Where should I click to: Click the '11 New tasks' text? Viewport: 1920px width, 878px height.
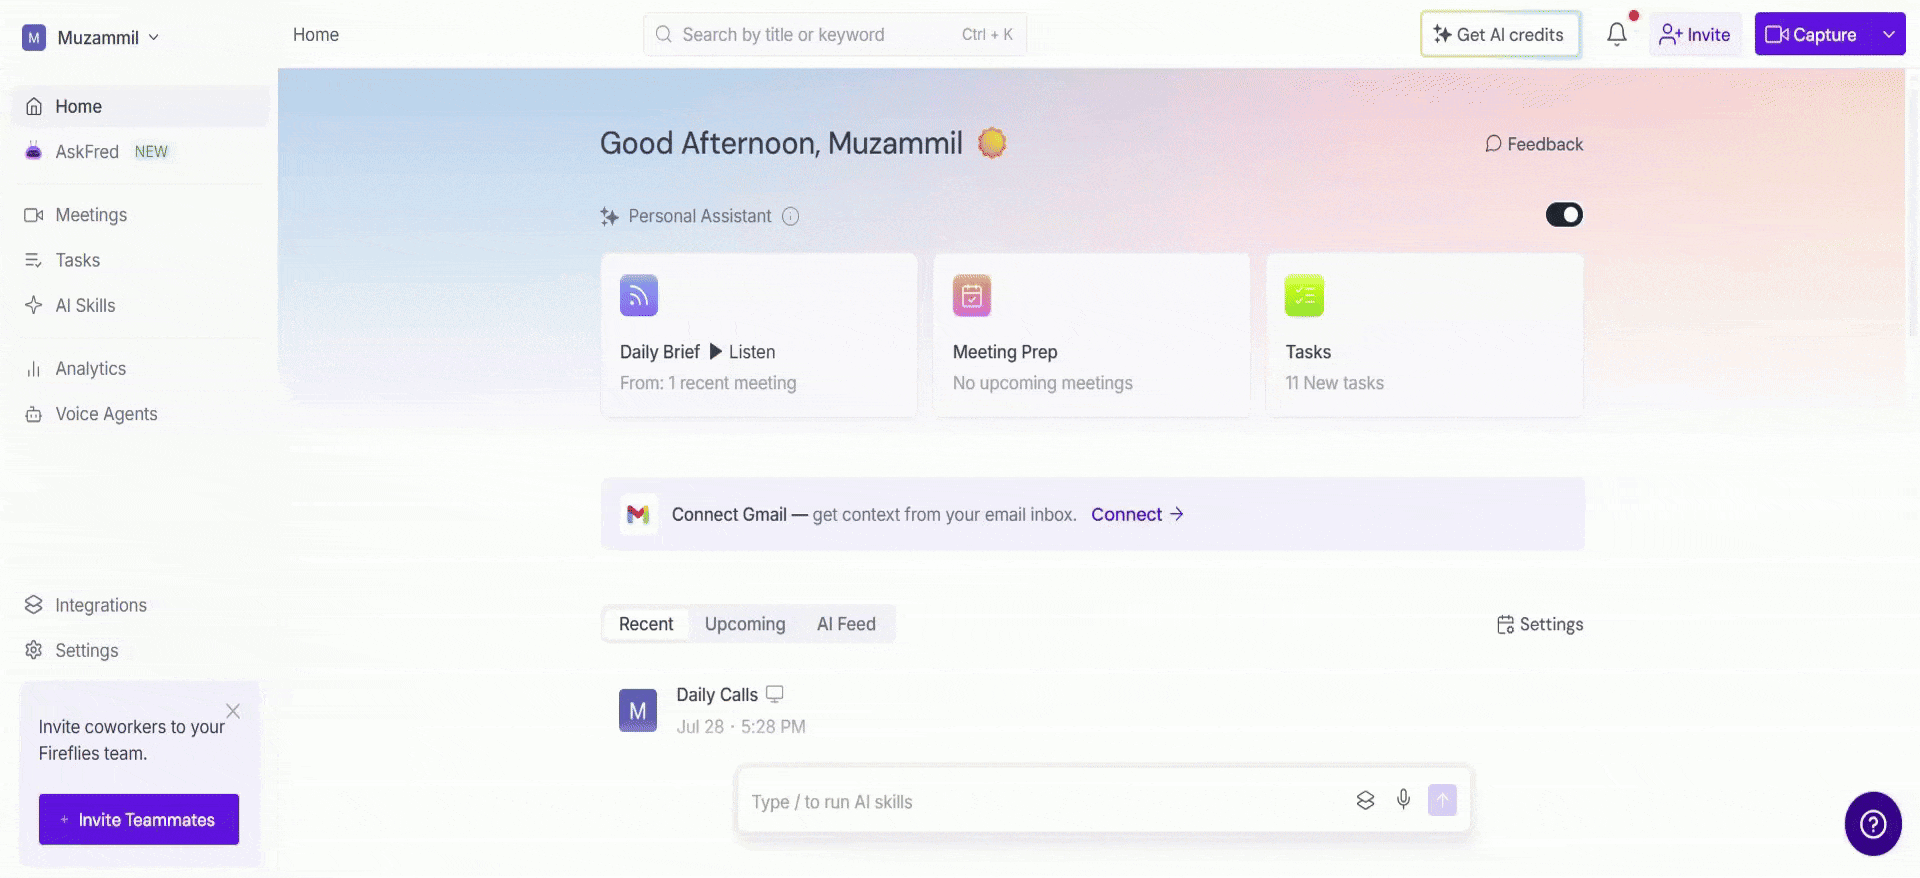[1334, 383]
